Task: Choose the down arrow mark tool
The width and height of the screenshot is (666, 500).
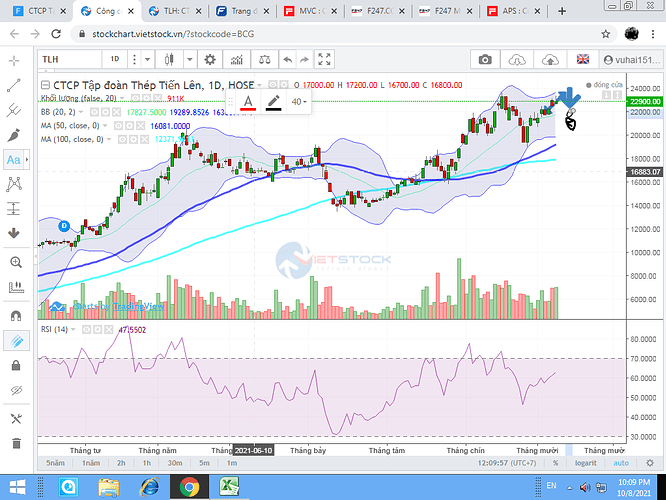Action: [x=14, y=233]
